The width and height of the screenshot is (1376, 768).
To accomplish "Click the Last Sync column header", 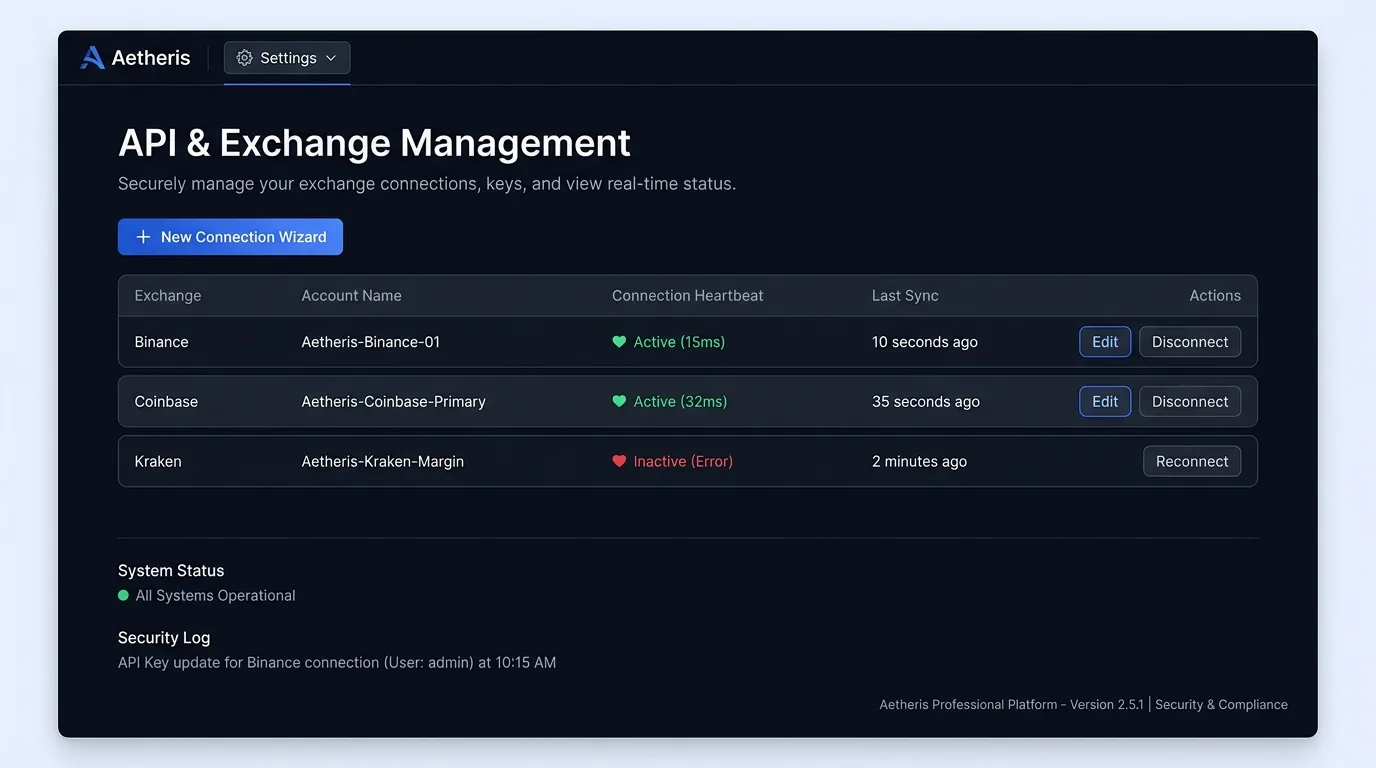I will (x=905, y=296).
